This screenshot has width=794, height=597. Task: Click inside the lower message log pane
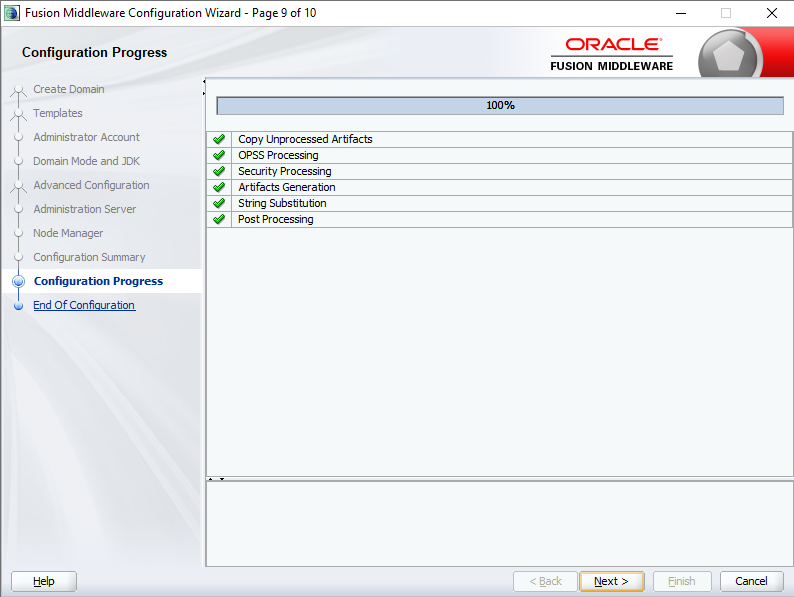pos(499,524)
